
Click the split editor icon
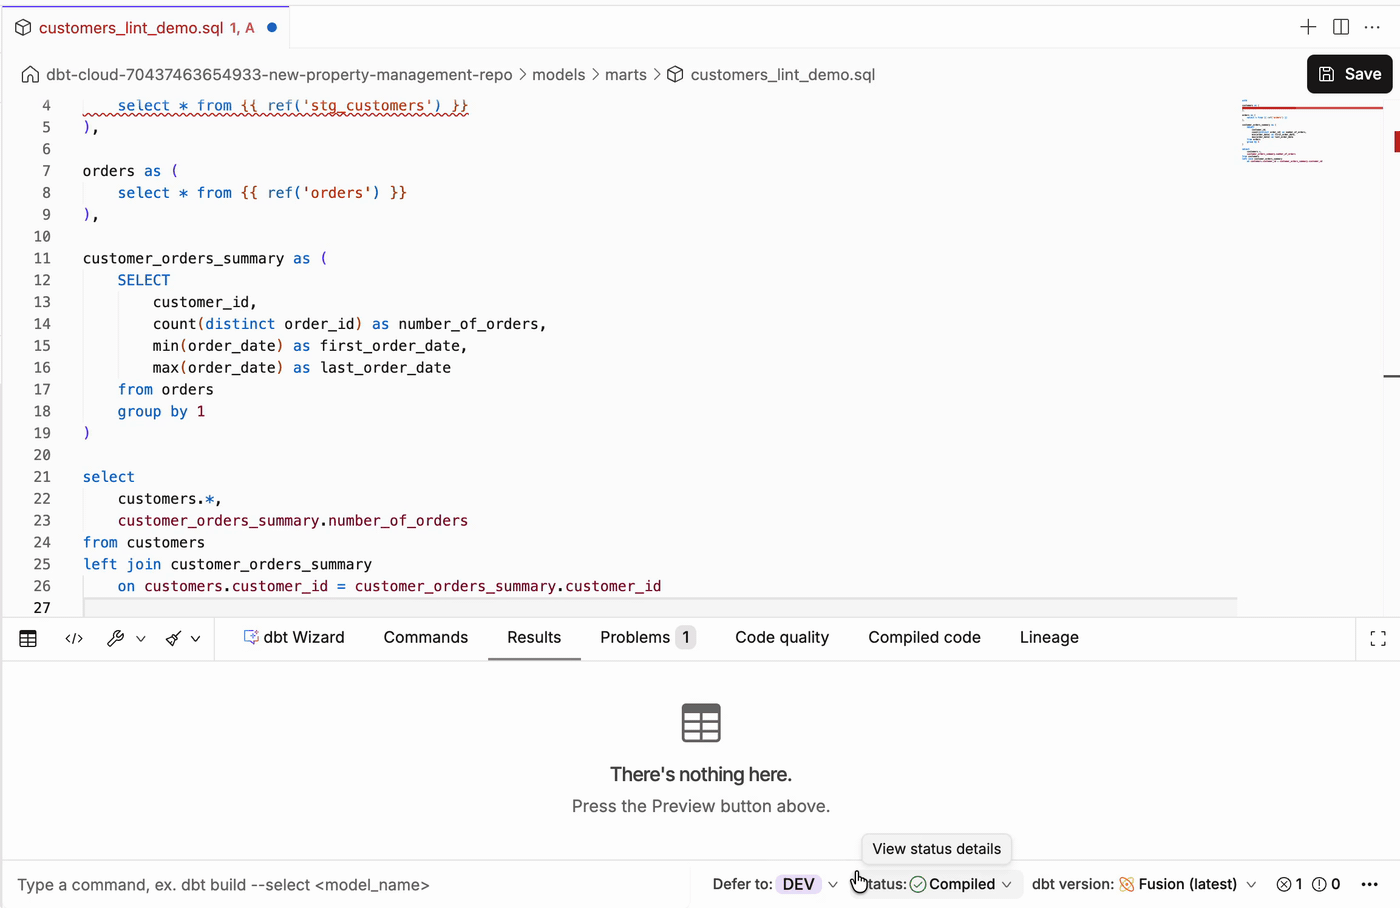(1341, 27)
